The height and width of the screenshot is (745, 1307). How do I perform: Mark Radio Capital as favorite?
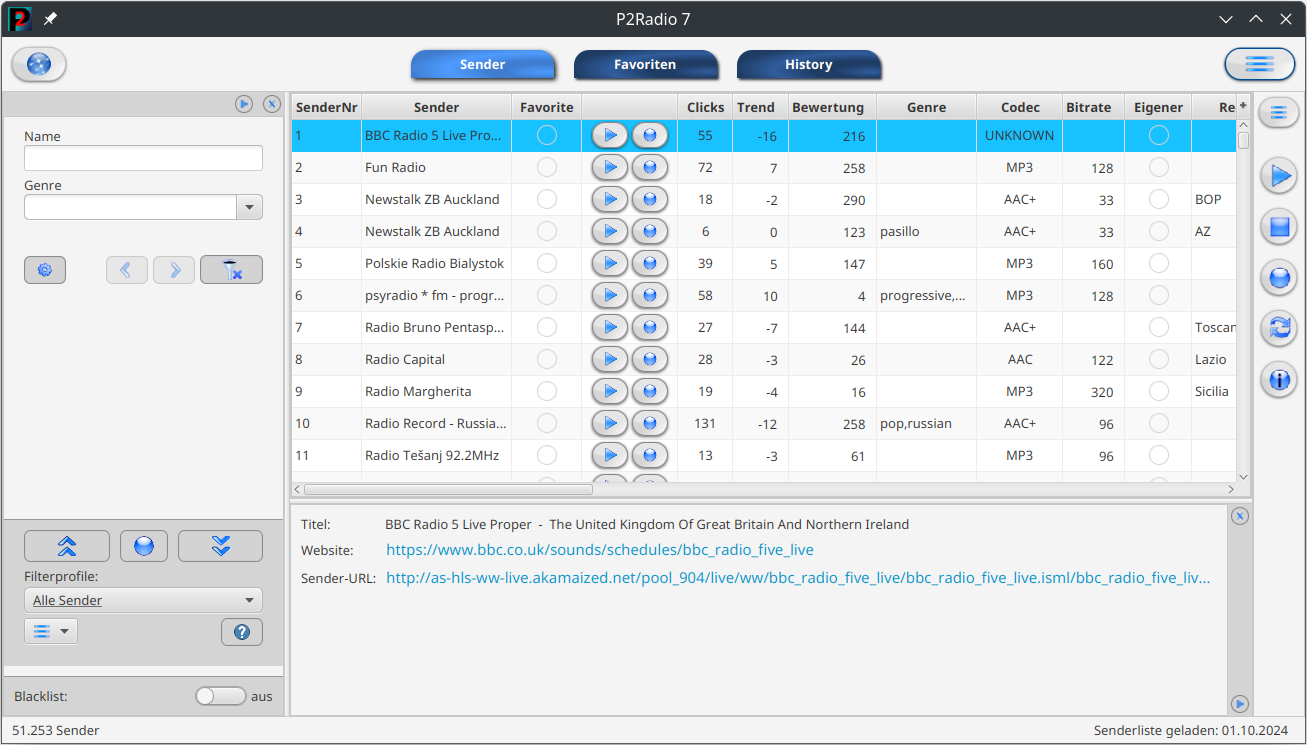[547, 359]
